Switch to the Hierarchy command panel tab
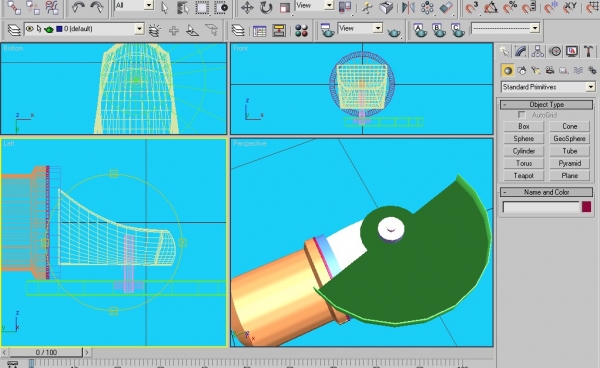 [x=538, y=51]
